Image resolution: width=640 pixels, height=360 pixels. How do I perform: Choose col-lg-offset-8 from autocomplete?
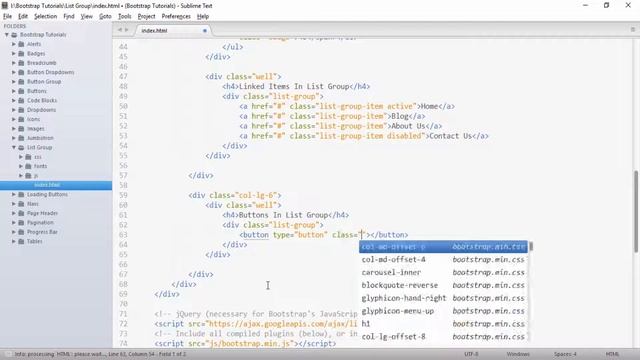point(443,337)
